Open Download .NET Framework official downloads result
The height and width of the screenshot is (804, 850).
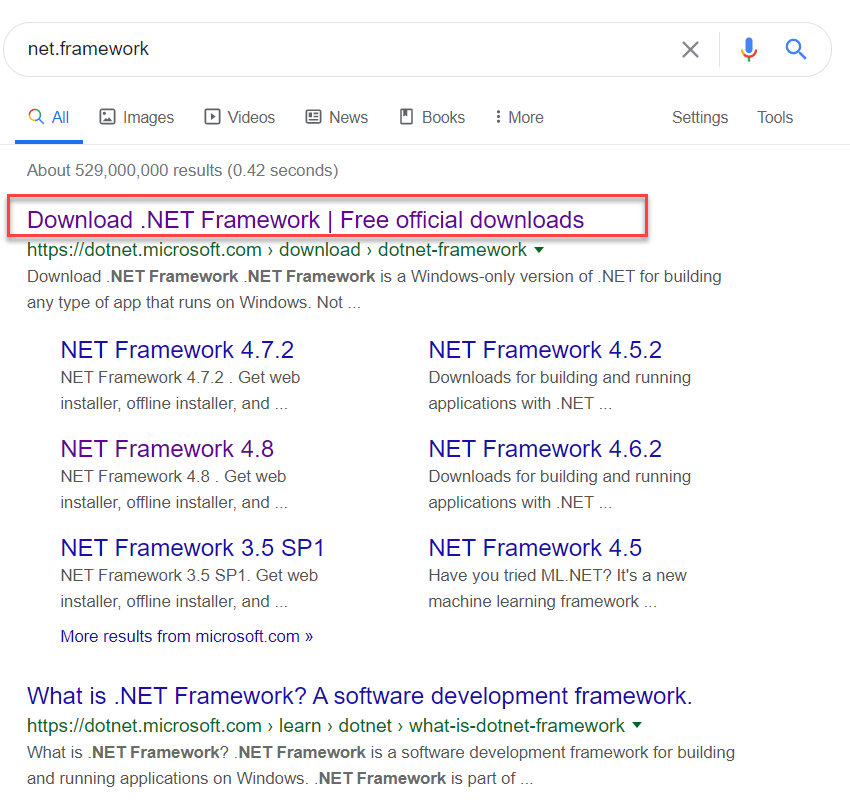click(305, 220)
